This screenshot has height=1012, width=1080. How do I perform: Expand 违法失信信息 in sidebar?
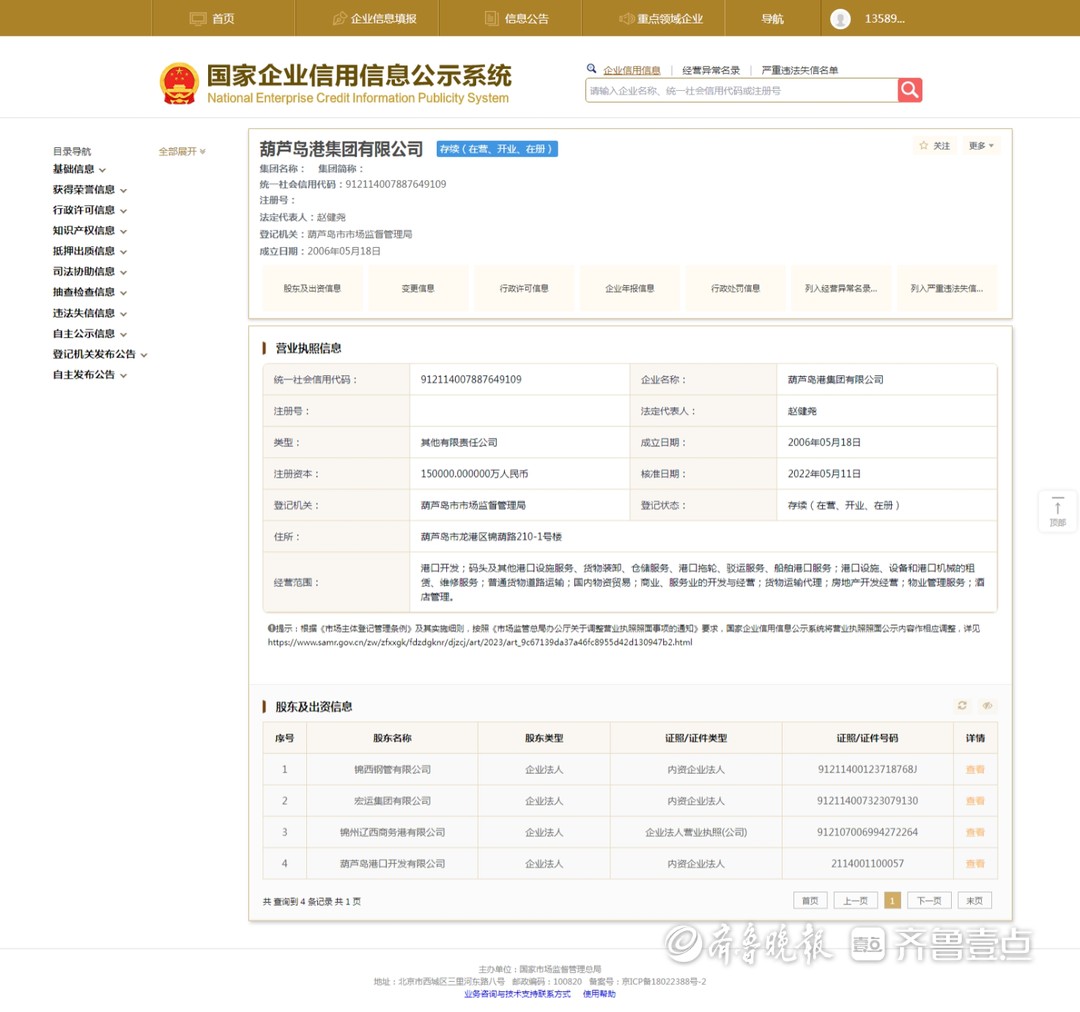point(90,313)
